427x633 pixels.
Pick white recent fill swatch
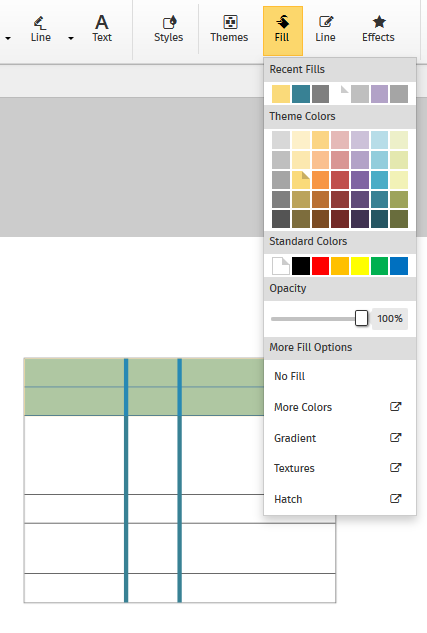point(340,94)
